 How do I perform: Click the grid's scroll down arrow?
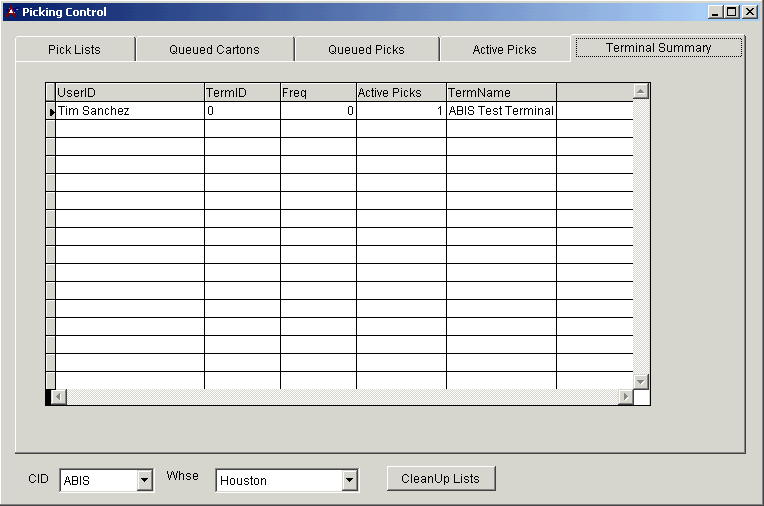pos(641,381)
